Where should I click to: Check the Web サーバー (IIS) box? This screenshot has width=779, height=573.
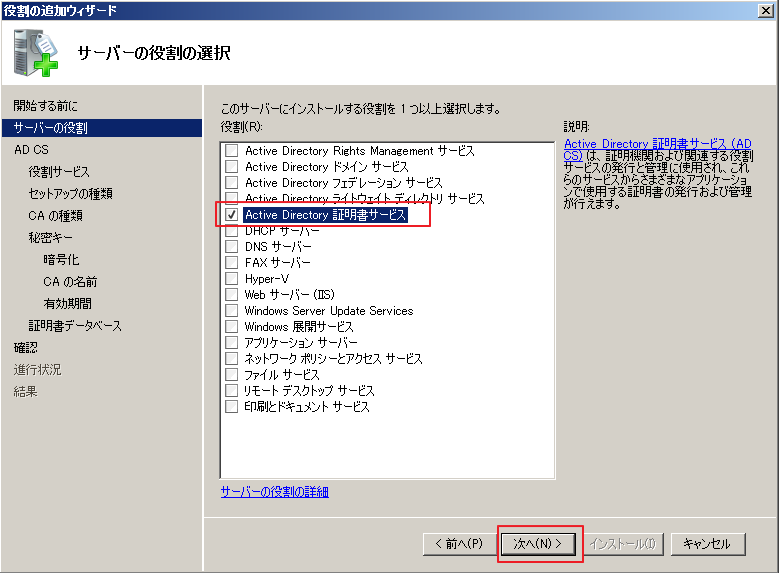coord(232,295)
